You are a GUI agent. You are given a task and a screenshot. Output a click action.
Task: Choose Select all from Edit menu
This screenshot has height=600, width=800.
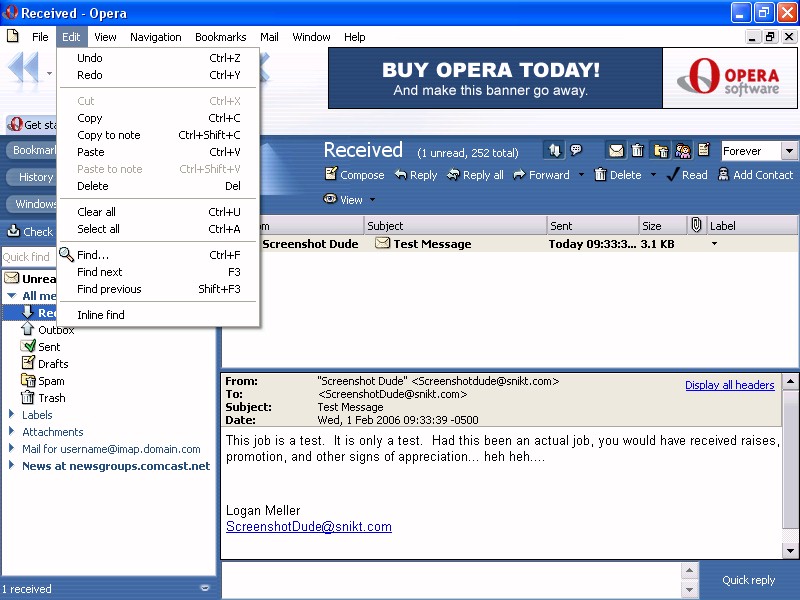pos(158,229)
